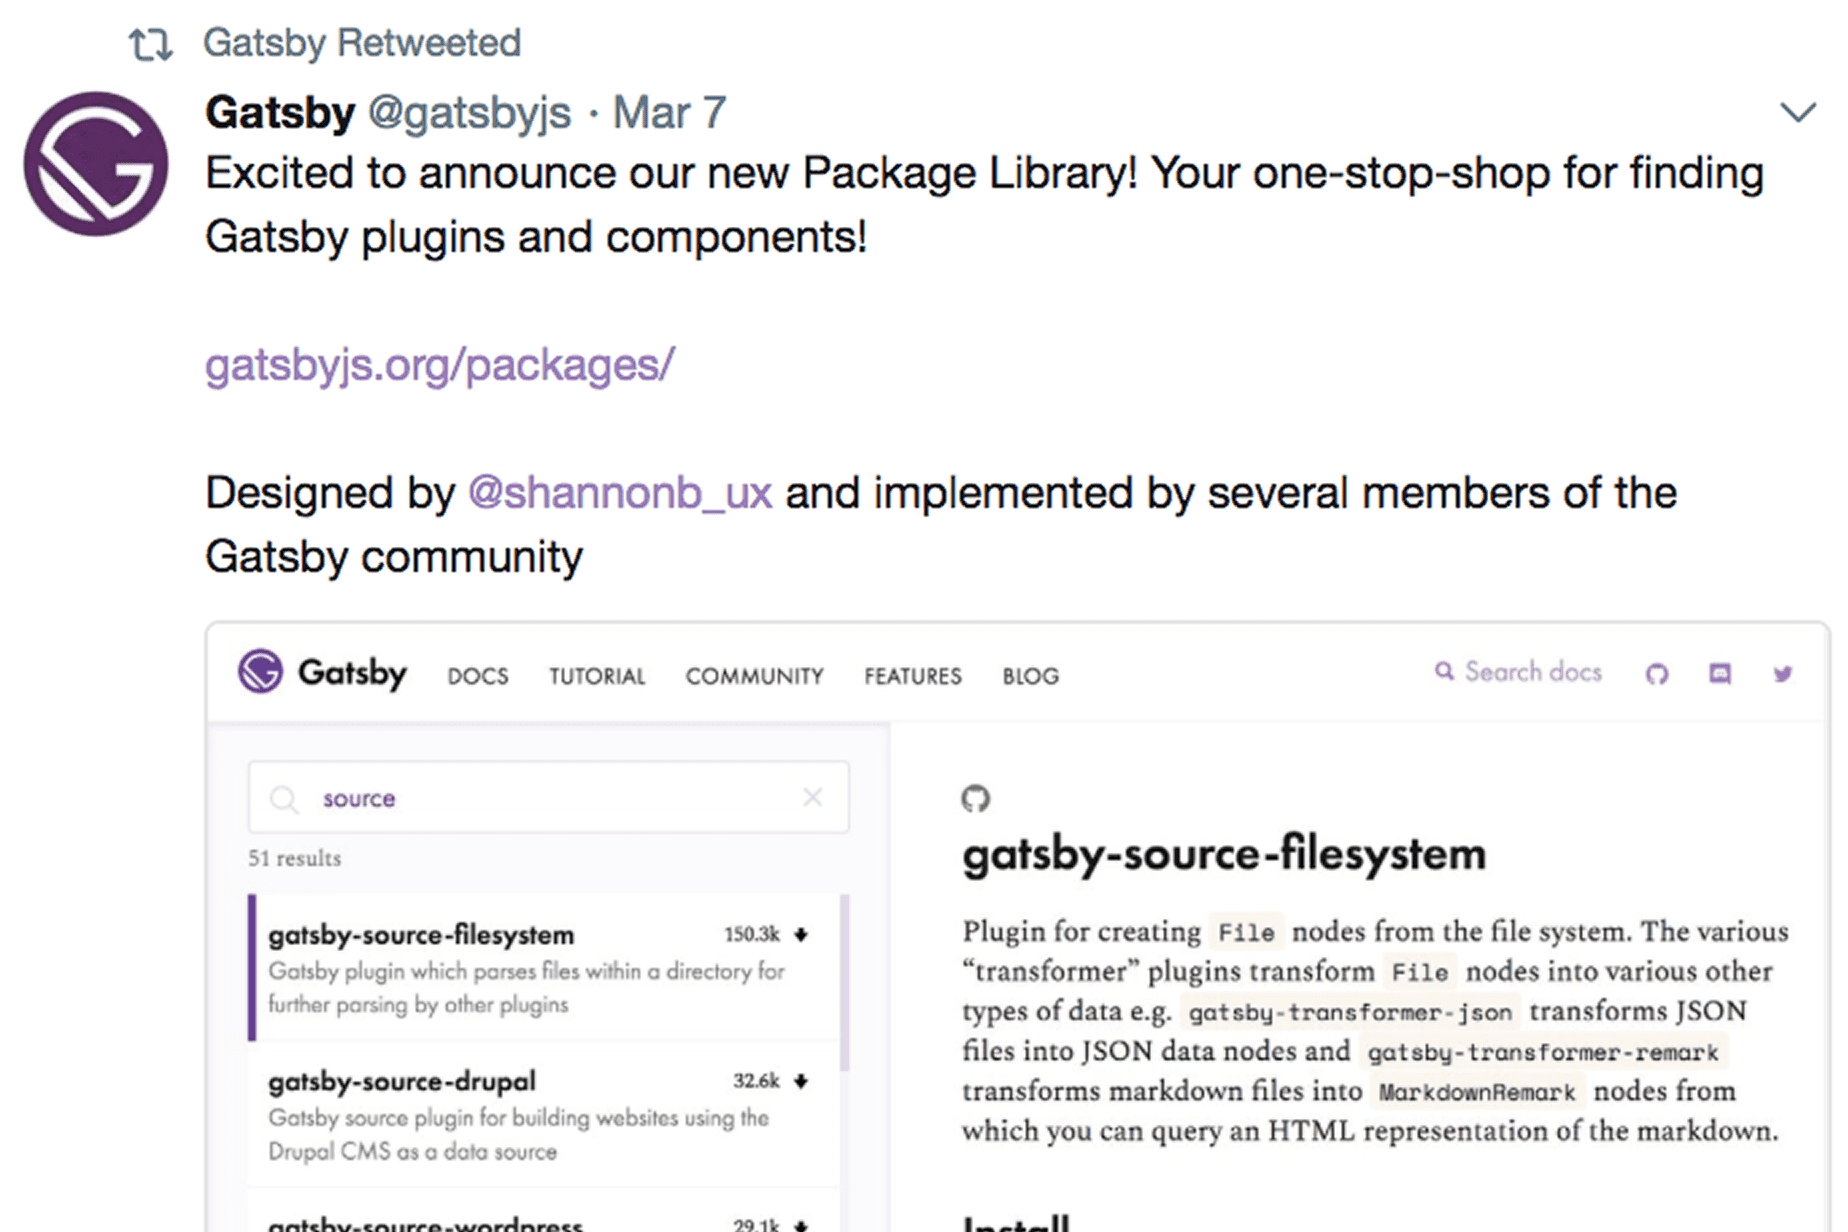Screen dimensions: 1848x1232
Task: Open the FEATURES menu item
Action: pos(913,676)
